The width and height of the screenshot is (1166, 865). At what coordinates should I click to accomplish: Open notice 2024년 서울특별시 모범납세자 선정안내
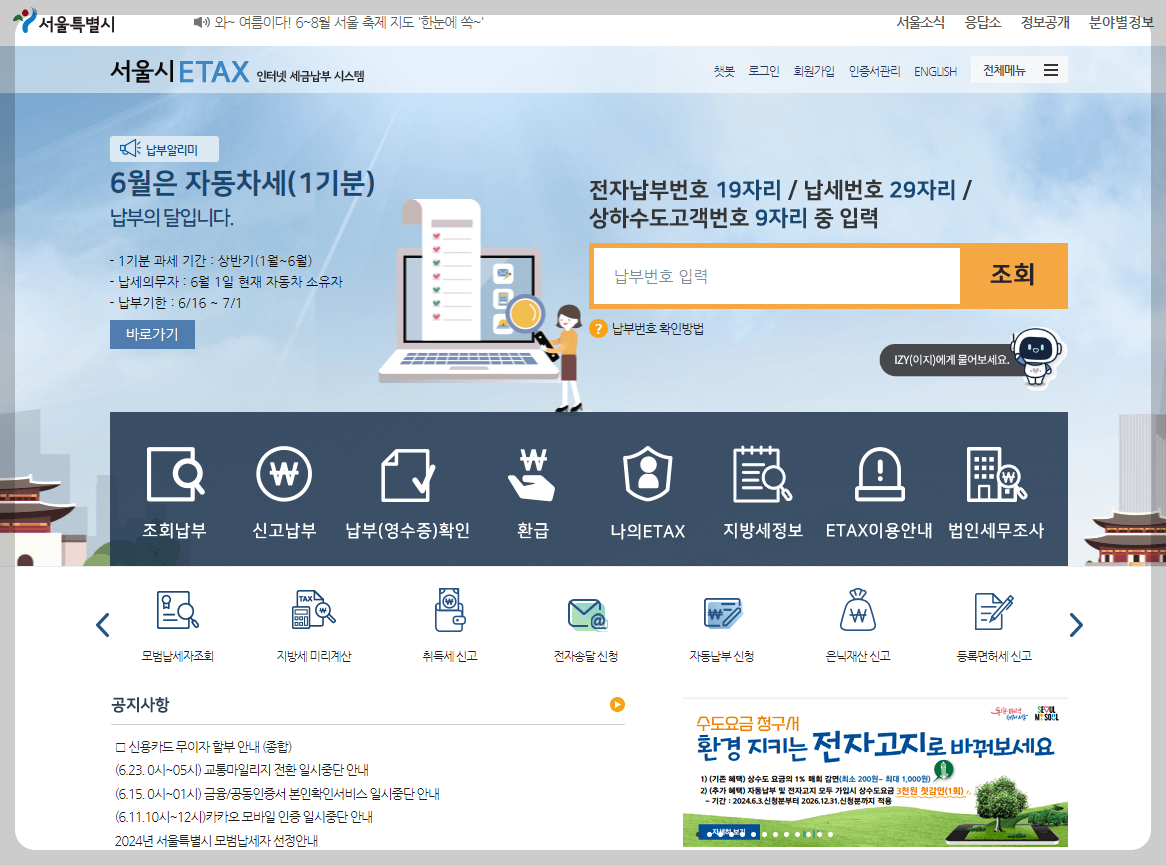tap(216, 840)
